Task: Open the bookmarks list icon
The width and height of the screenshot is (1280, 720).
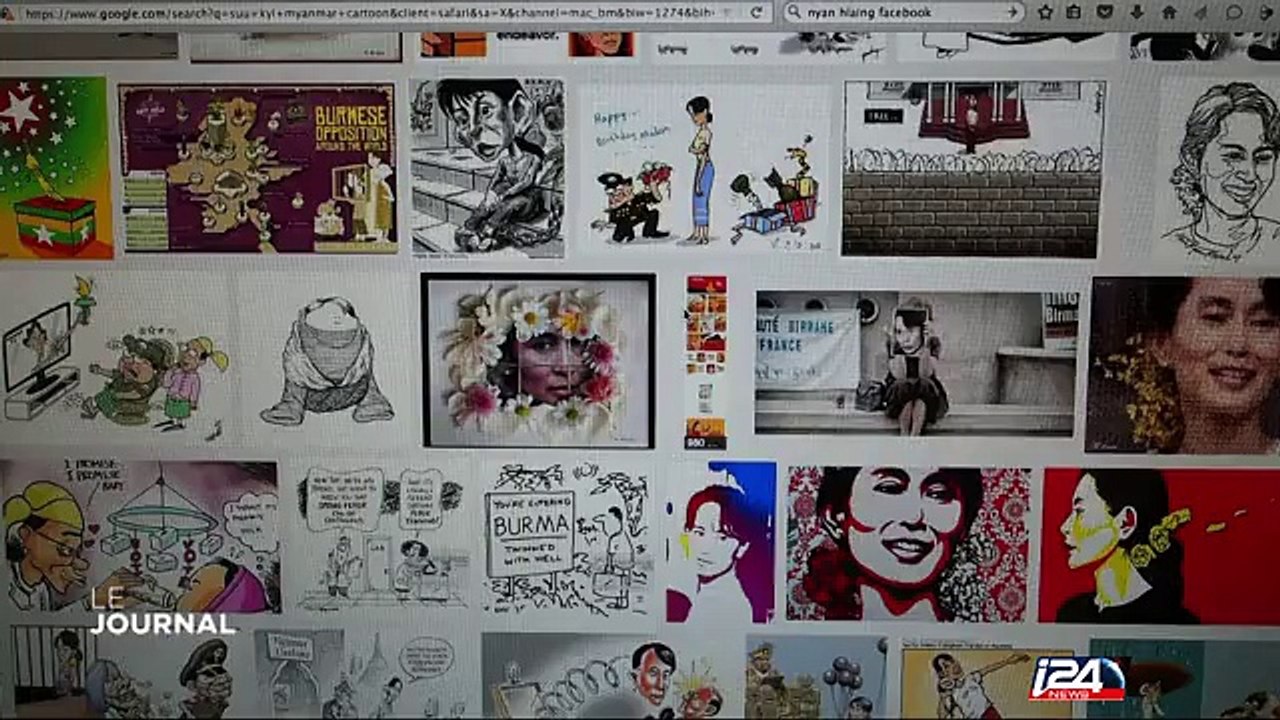Action: [1074, 12]
